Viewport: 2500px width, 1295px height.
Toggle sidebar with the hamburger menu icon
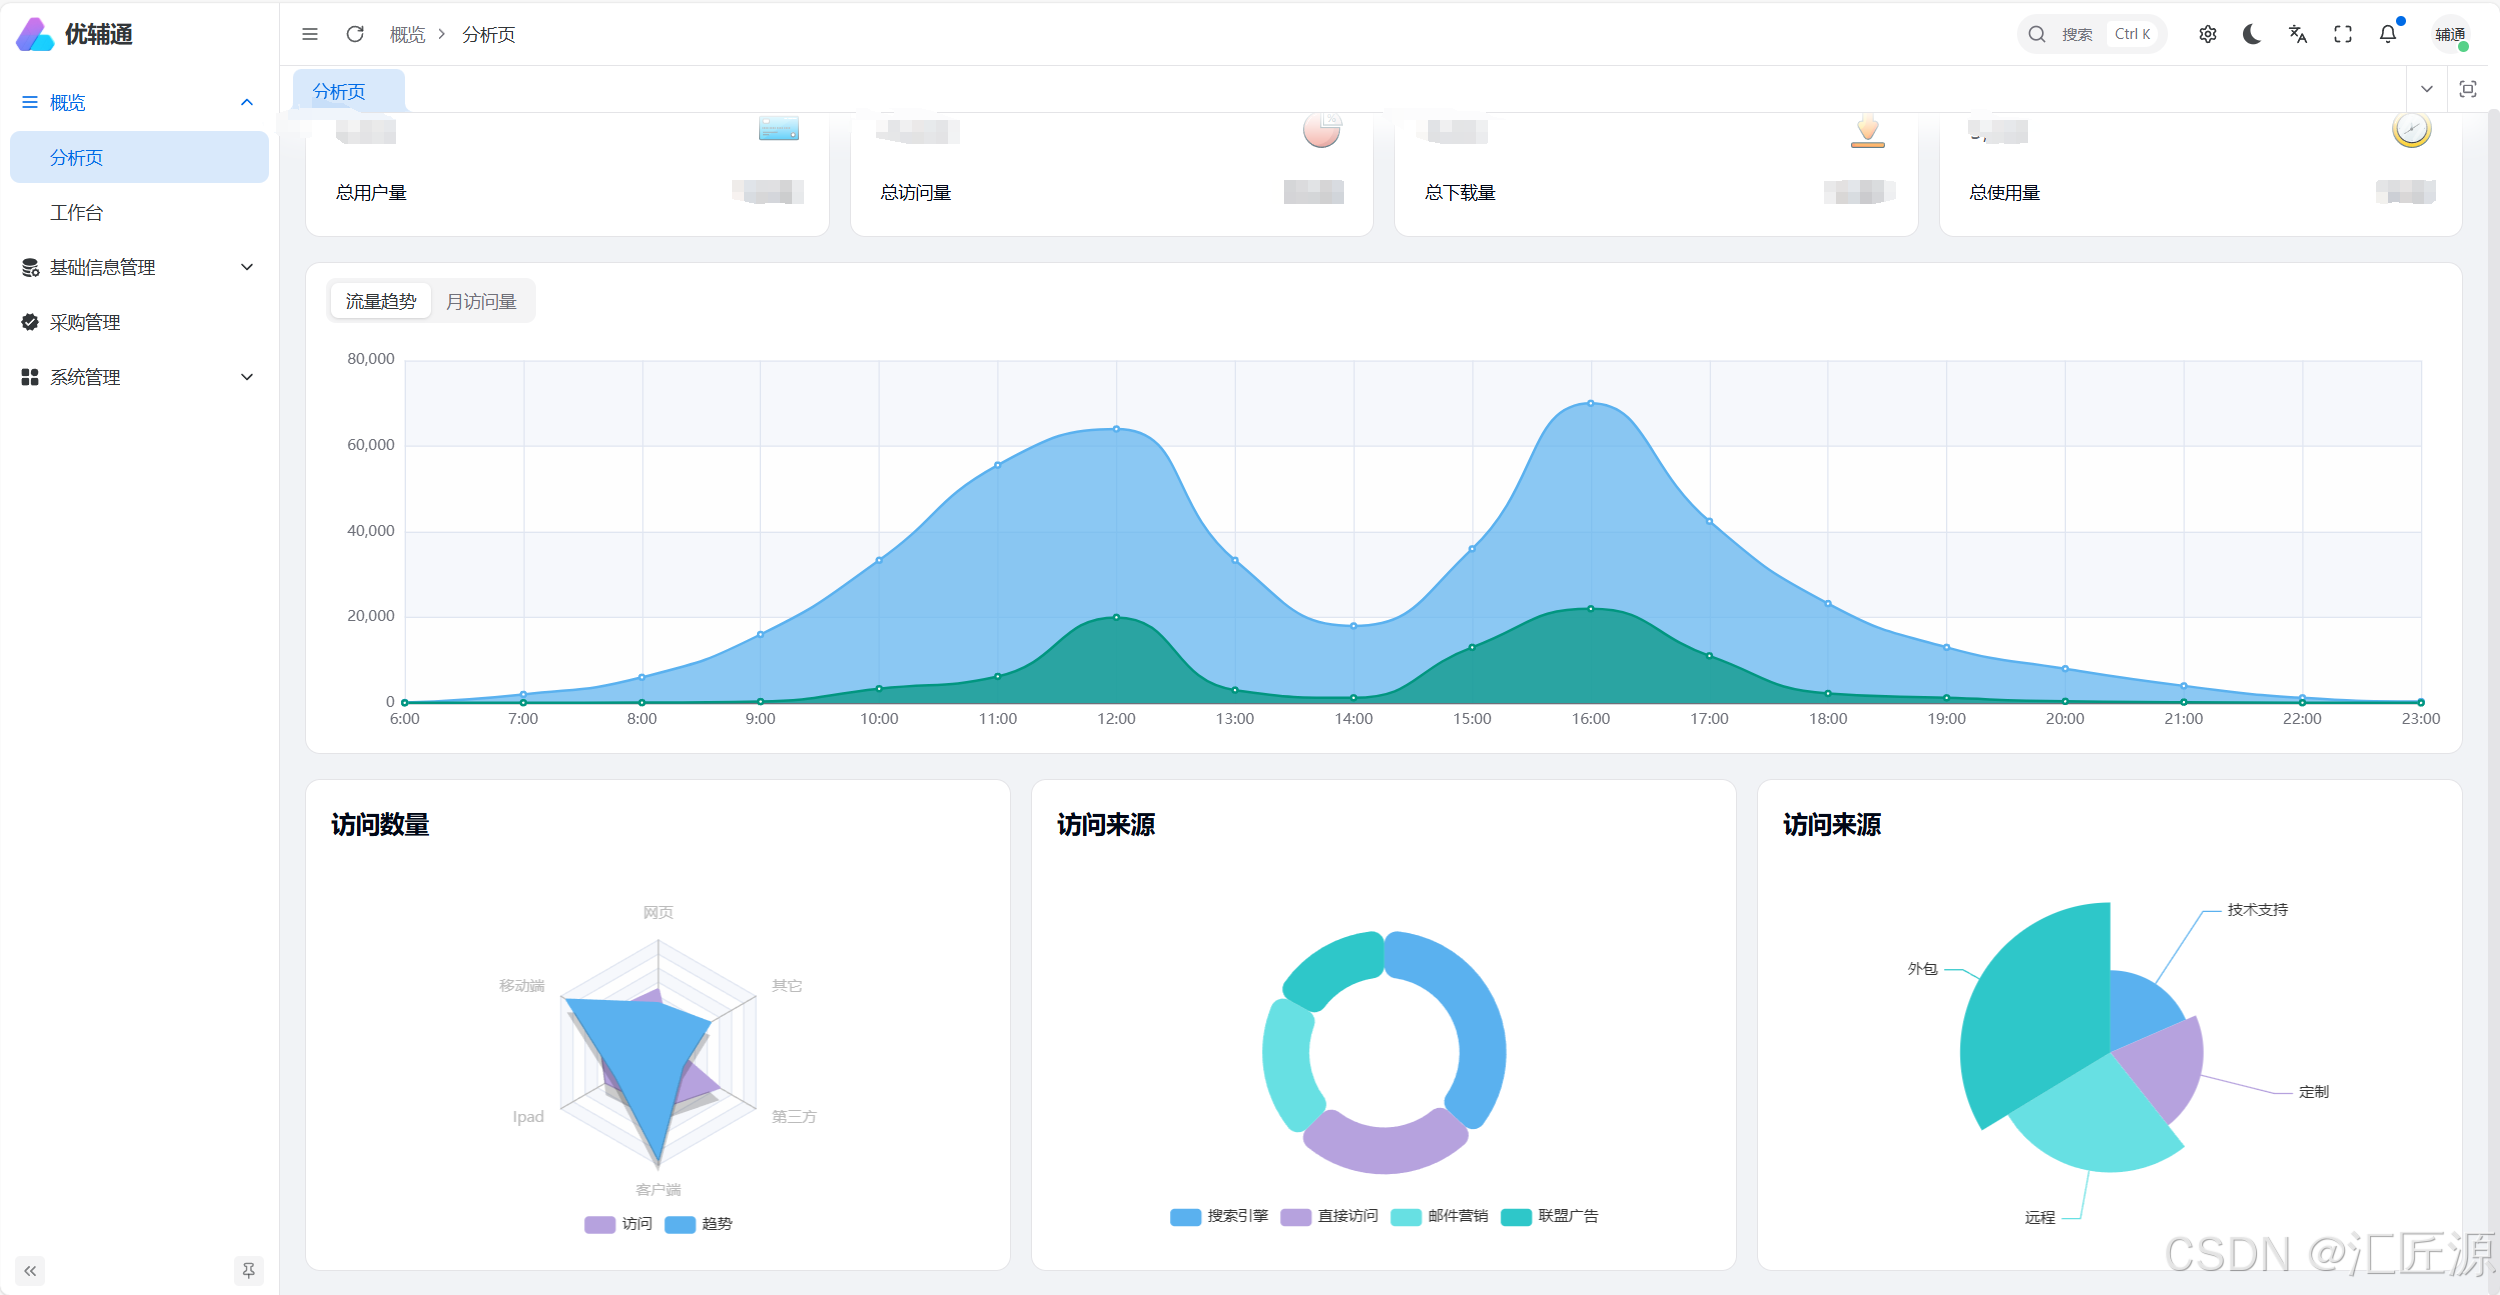pyautogui.click(x=310, y=34)
